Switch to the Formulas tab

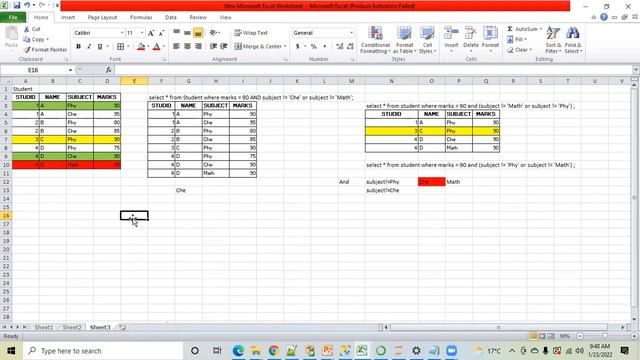click(x=141, y=18)
